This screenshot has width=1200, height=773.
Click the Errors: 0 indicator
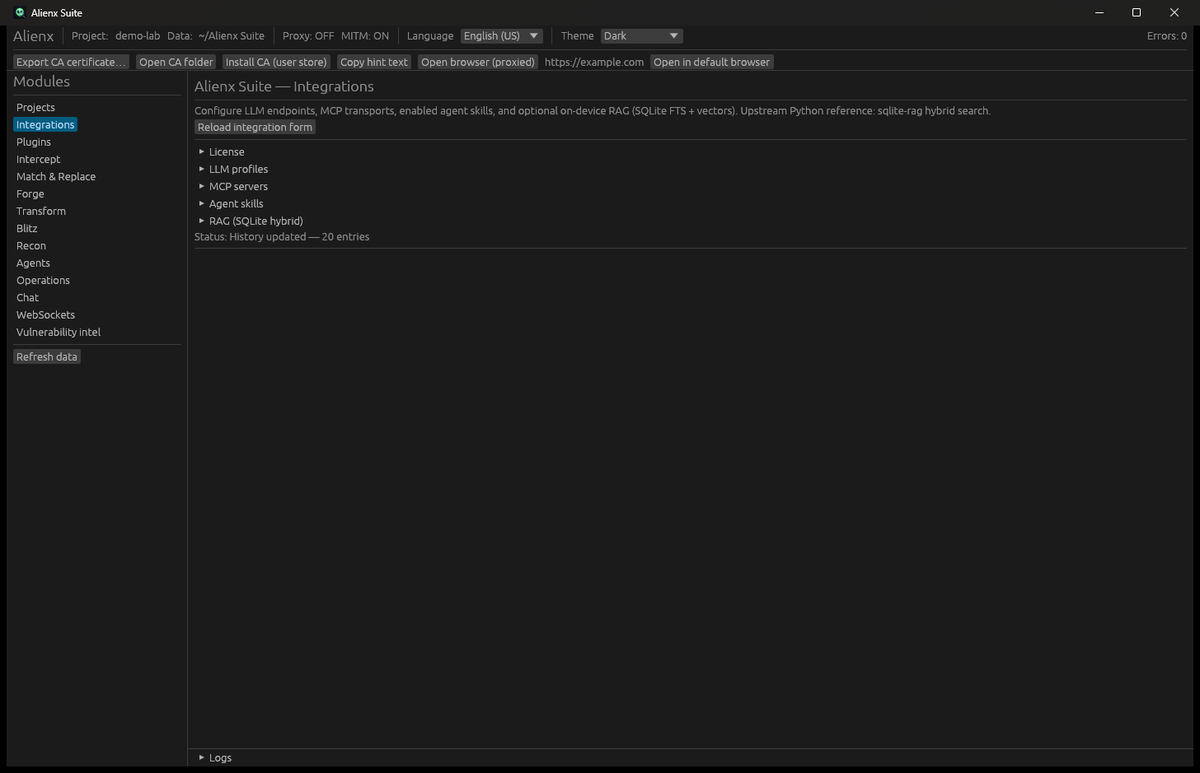tap(1167, 36)
